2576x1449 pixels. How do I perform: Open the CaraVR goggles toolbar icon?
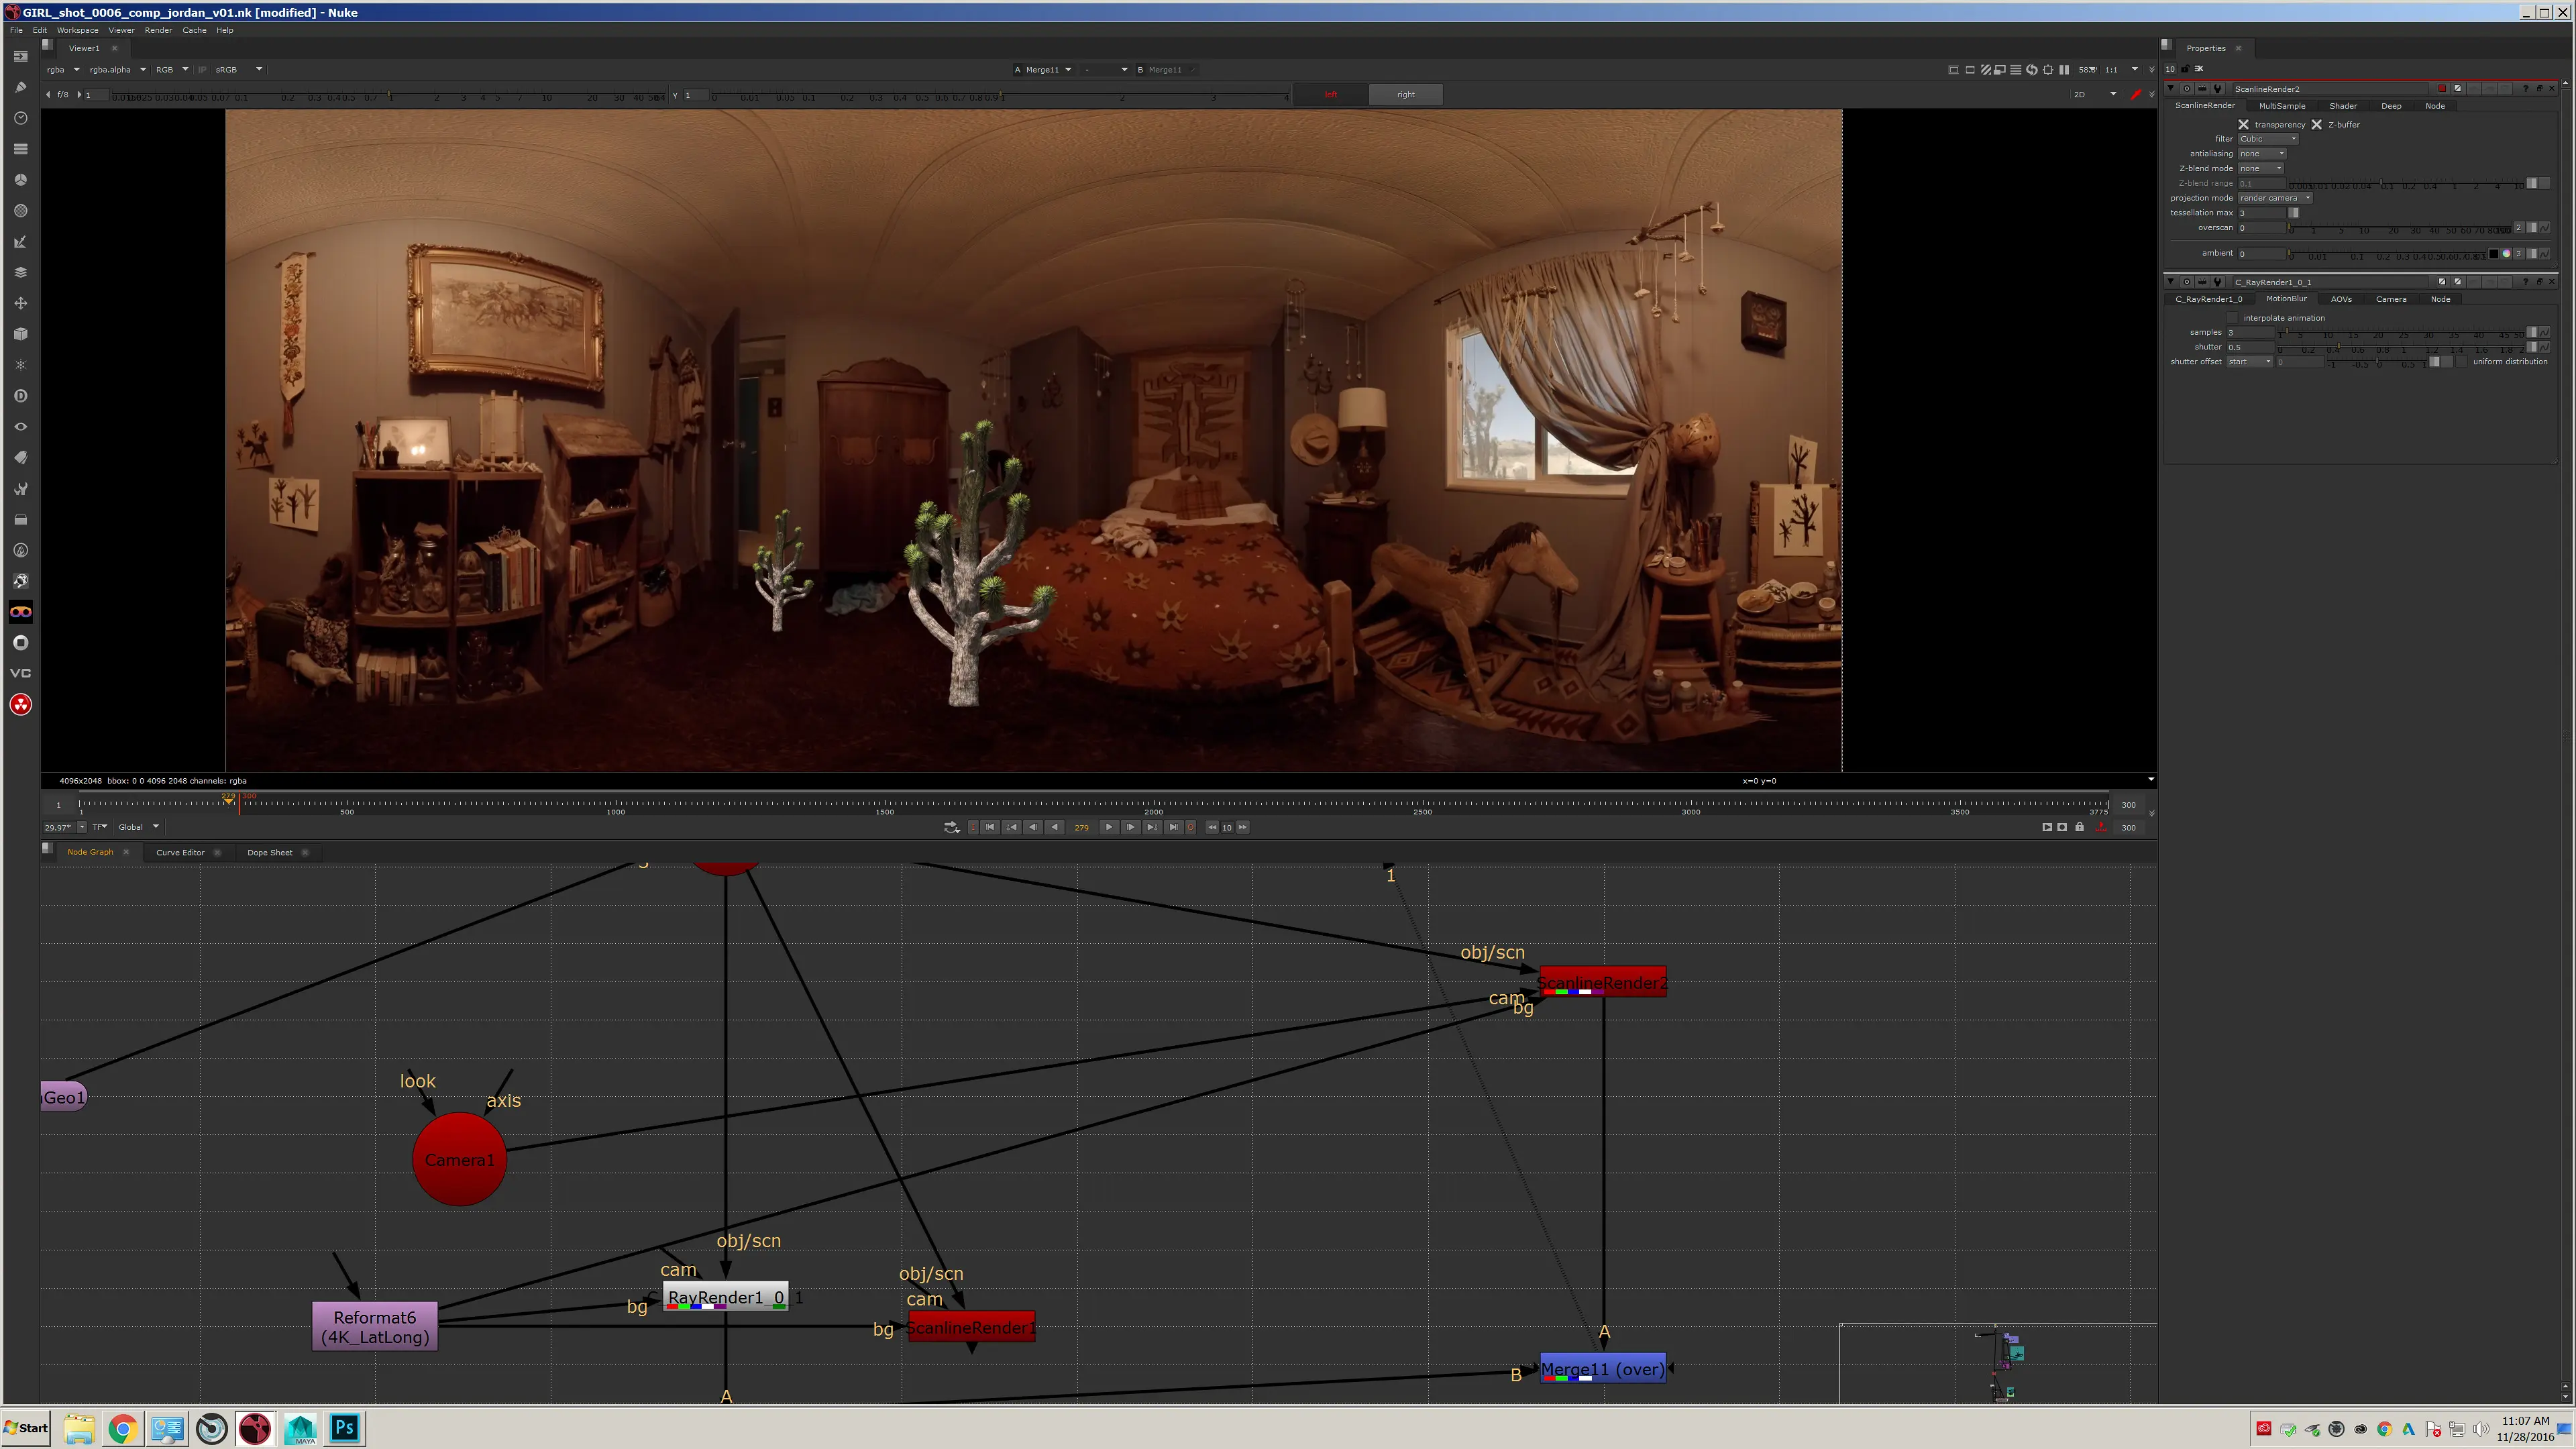pyautogui.click(x=20, y=612)
